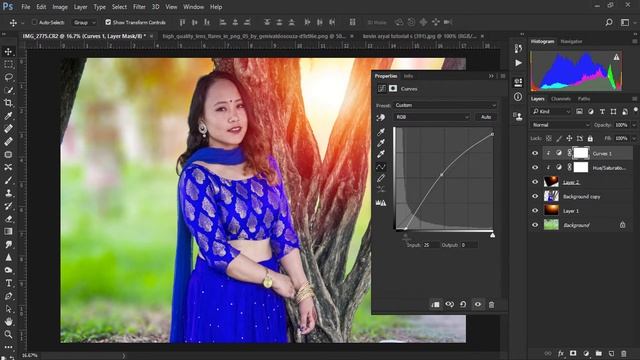Image resolution: width=640 pixels, height=360 pixels.
Task: Click the white point slider under curve
Action: pos(493,235)
